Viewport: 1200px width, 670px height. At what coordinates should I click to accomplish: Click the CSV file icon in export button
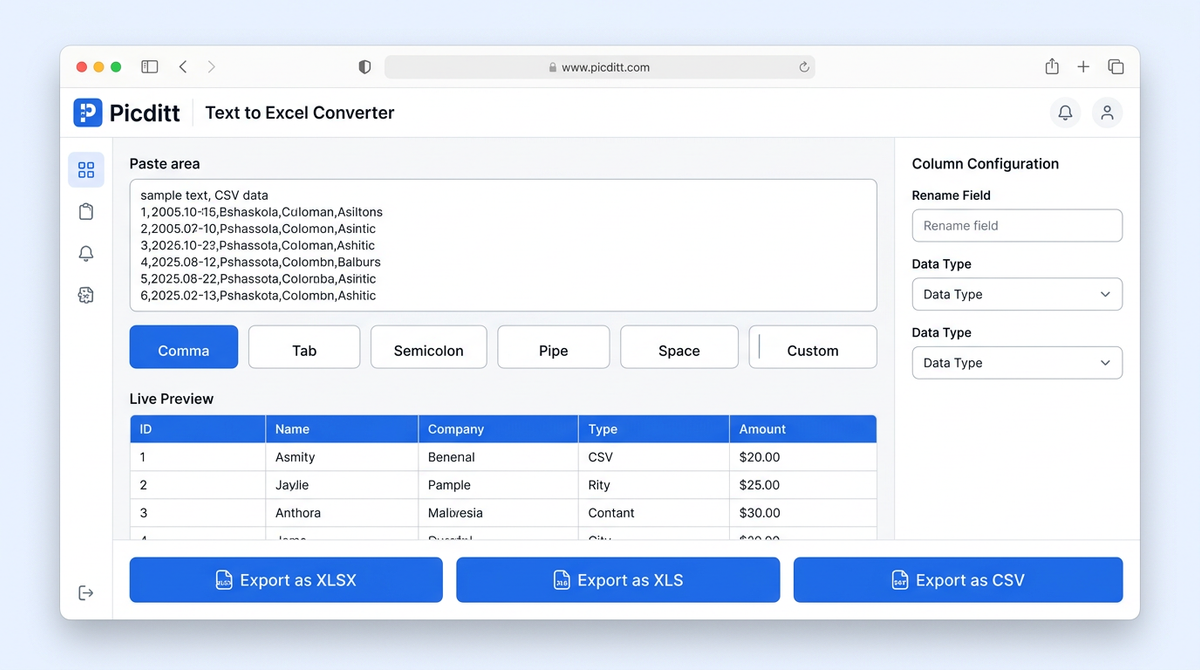[x=900, y=580]
